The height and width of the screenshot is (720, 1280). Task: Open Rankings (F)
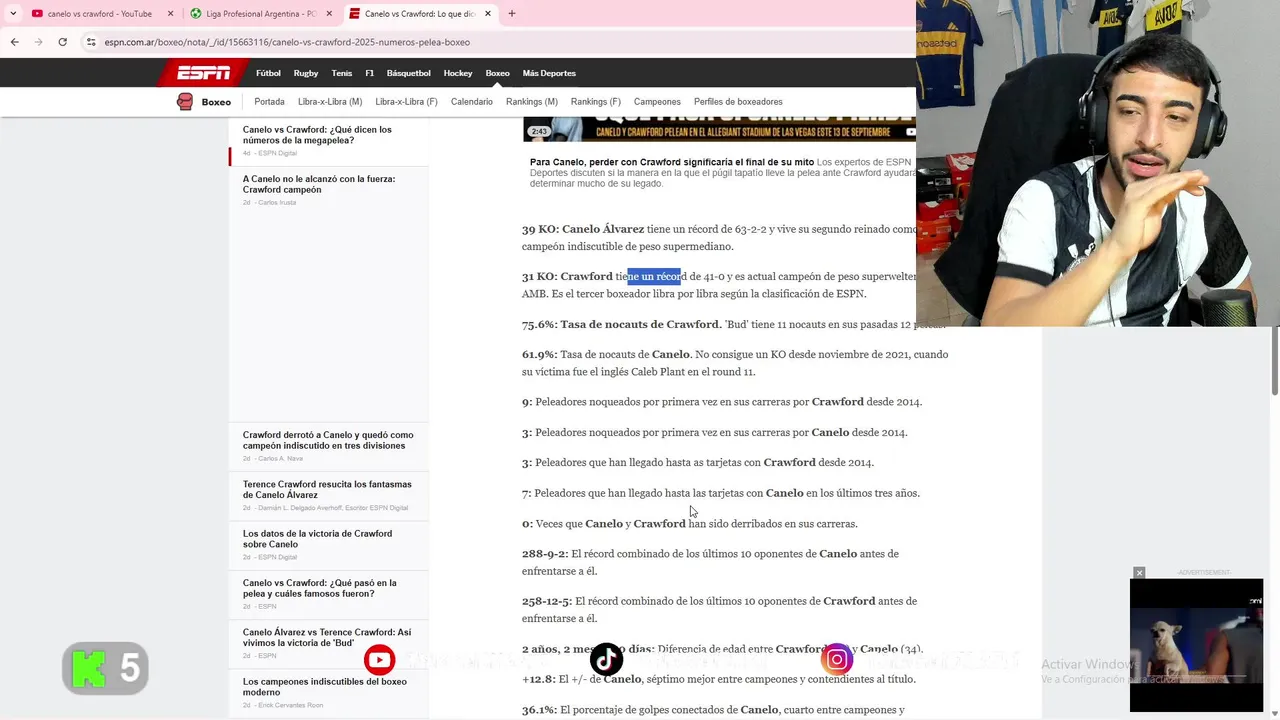pos(596,102)
